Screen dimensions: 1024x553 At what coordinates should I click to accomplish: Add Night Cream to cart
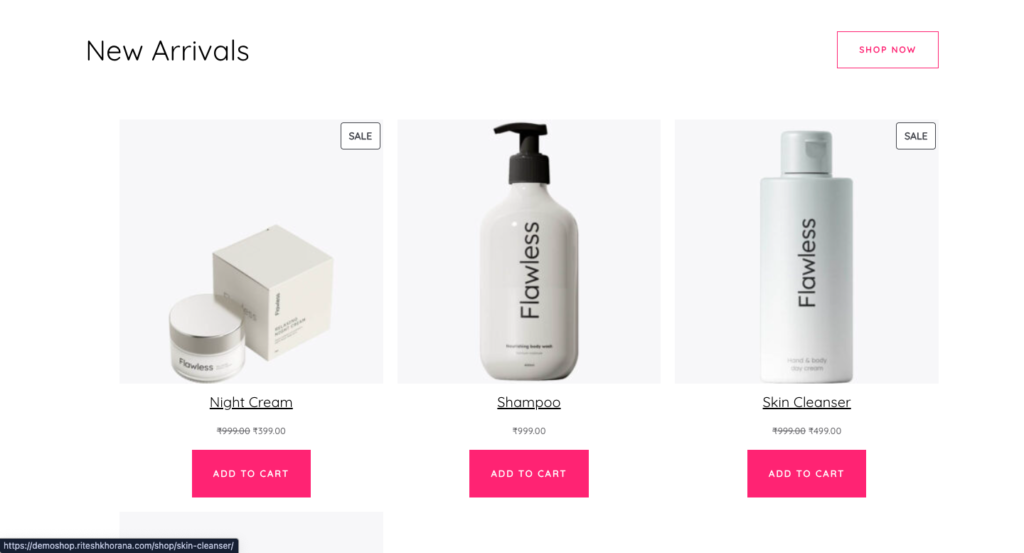pyautogui.click(x=251, y=473)
